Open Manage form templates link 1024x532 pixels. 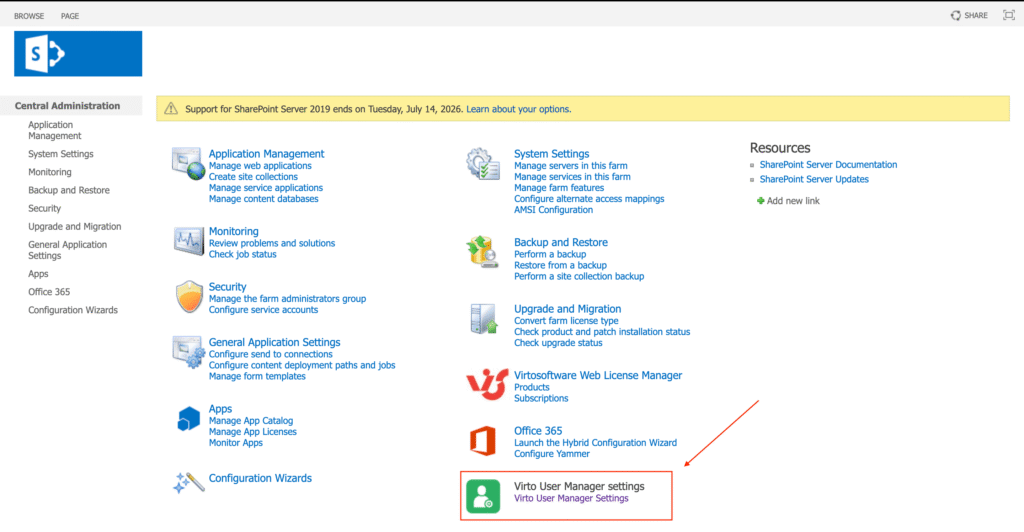point(257,377)
